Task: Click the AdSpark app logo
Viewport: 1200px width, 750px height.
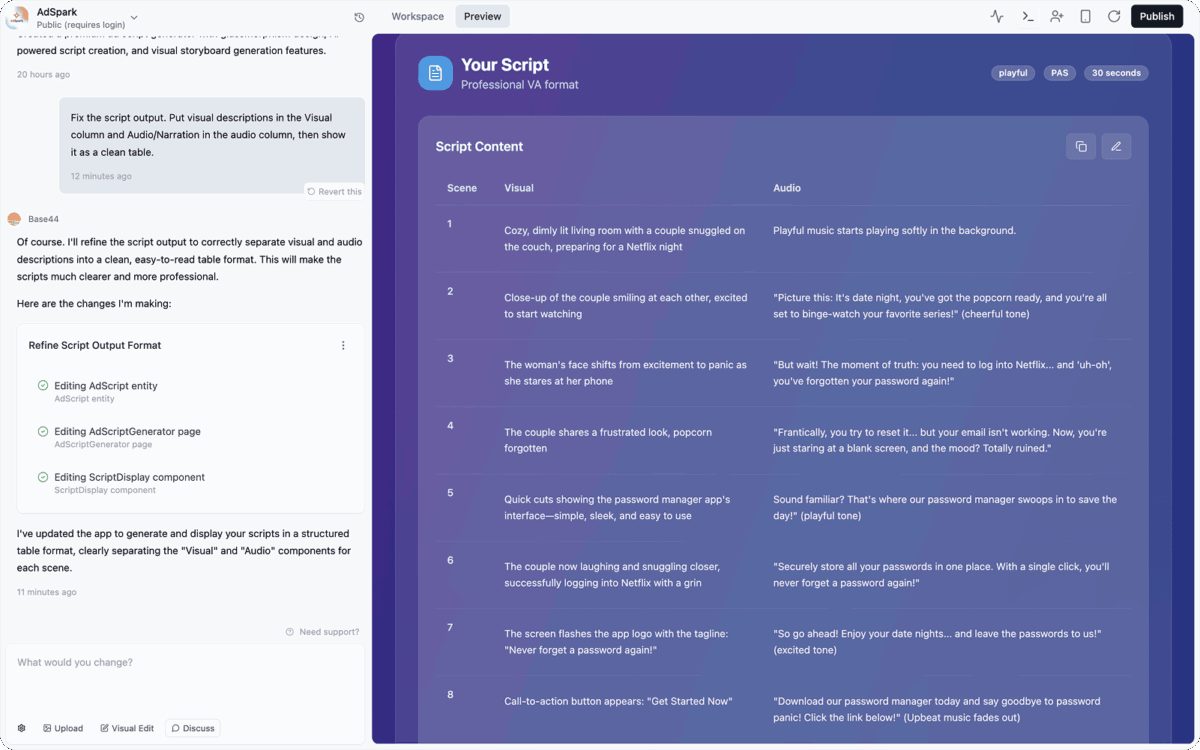Action: click(17, 17)
